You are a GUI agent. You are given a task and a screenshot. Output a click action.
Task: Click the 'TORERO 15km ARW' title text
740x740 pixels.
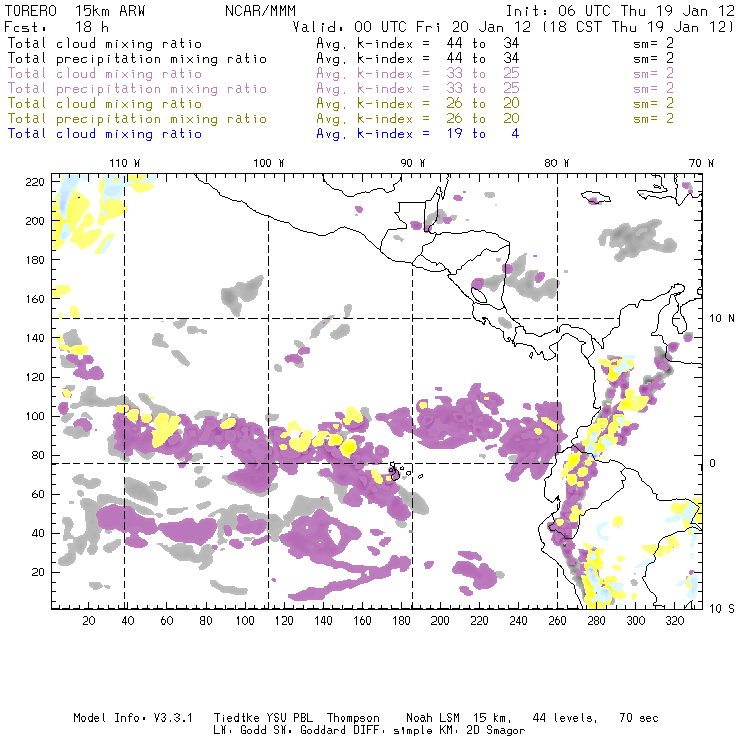tap(75, 11)
